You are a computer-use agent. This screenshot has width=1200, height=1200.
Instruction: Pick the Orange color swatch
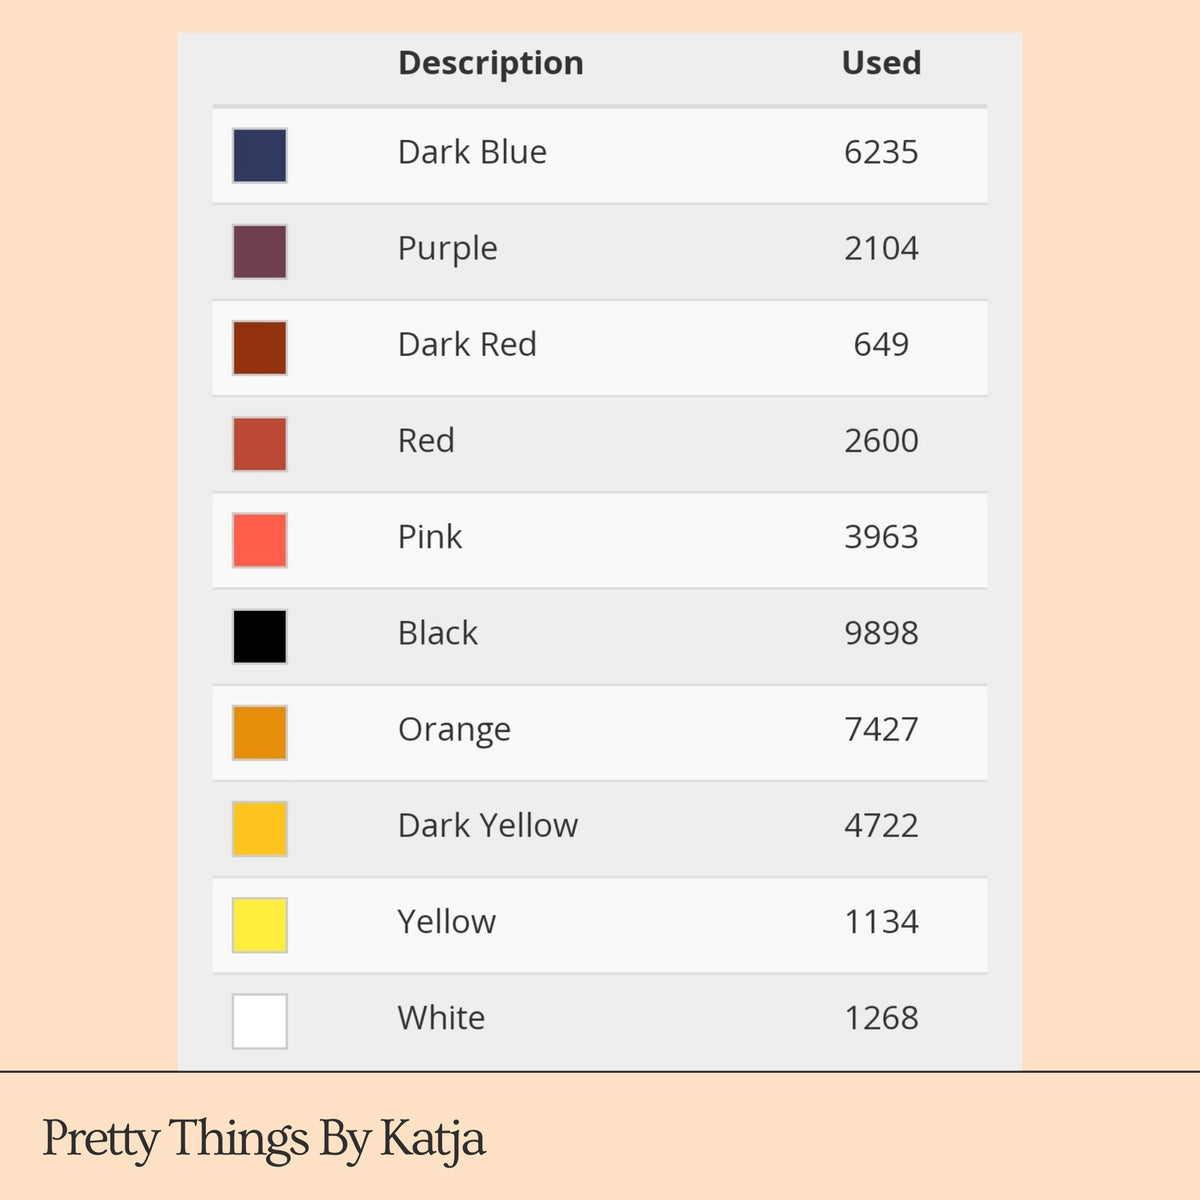pos(260,732)
